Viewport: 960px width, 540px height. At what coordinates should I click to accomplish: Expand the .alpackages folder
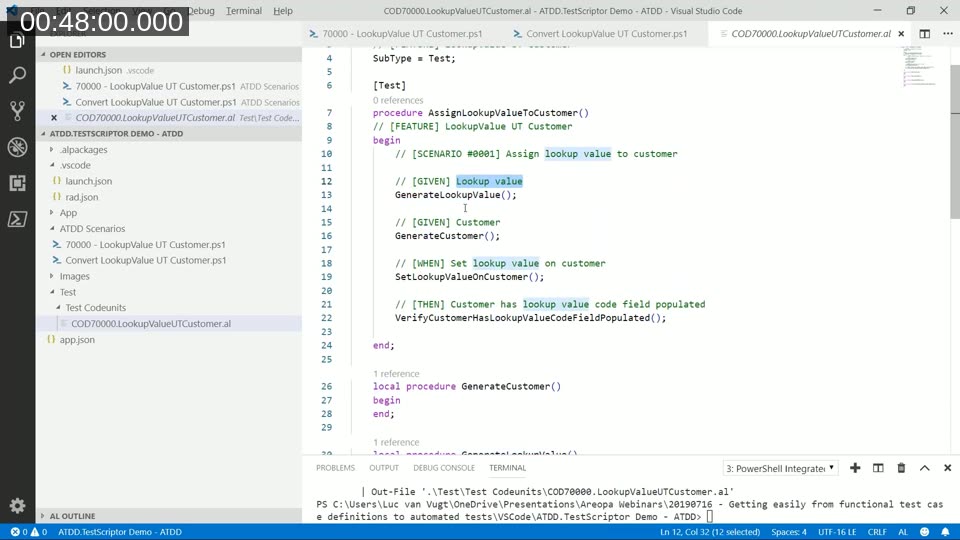pos(52,149)
